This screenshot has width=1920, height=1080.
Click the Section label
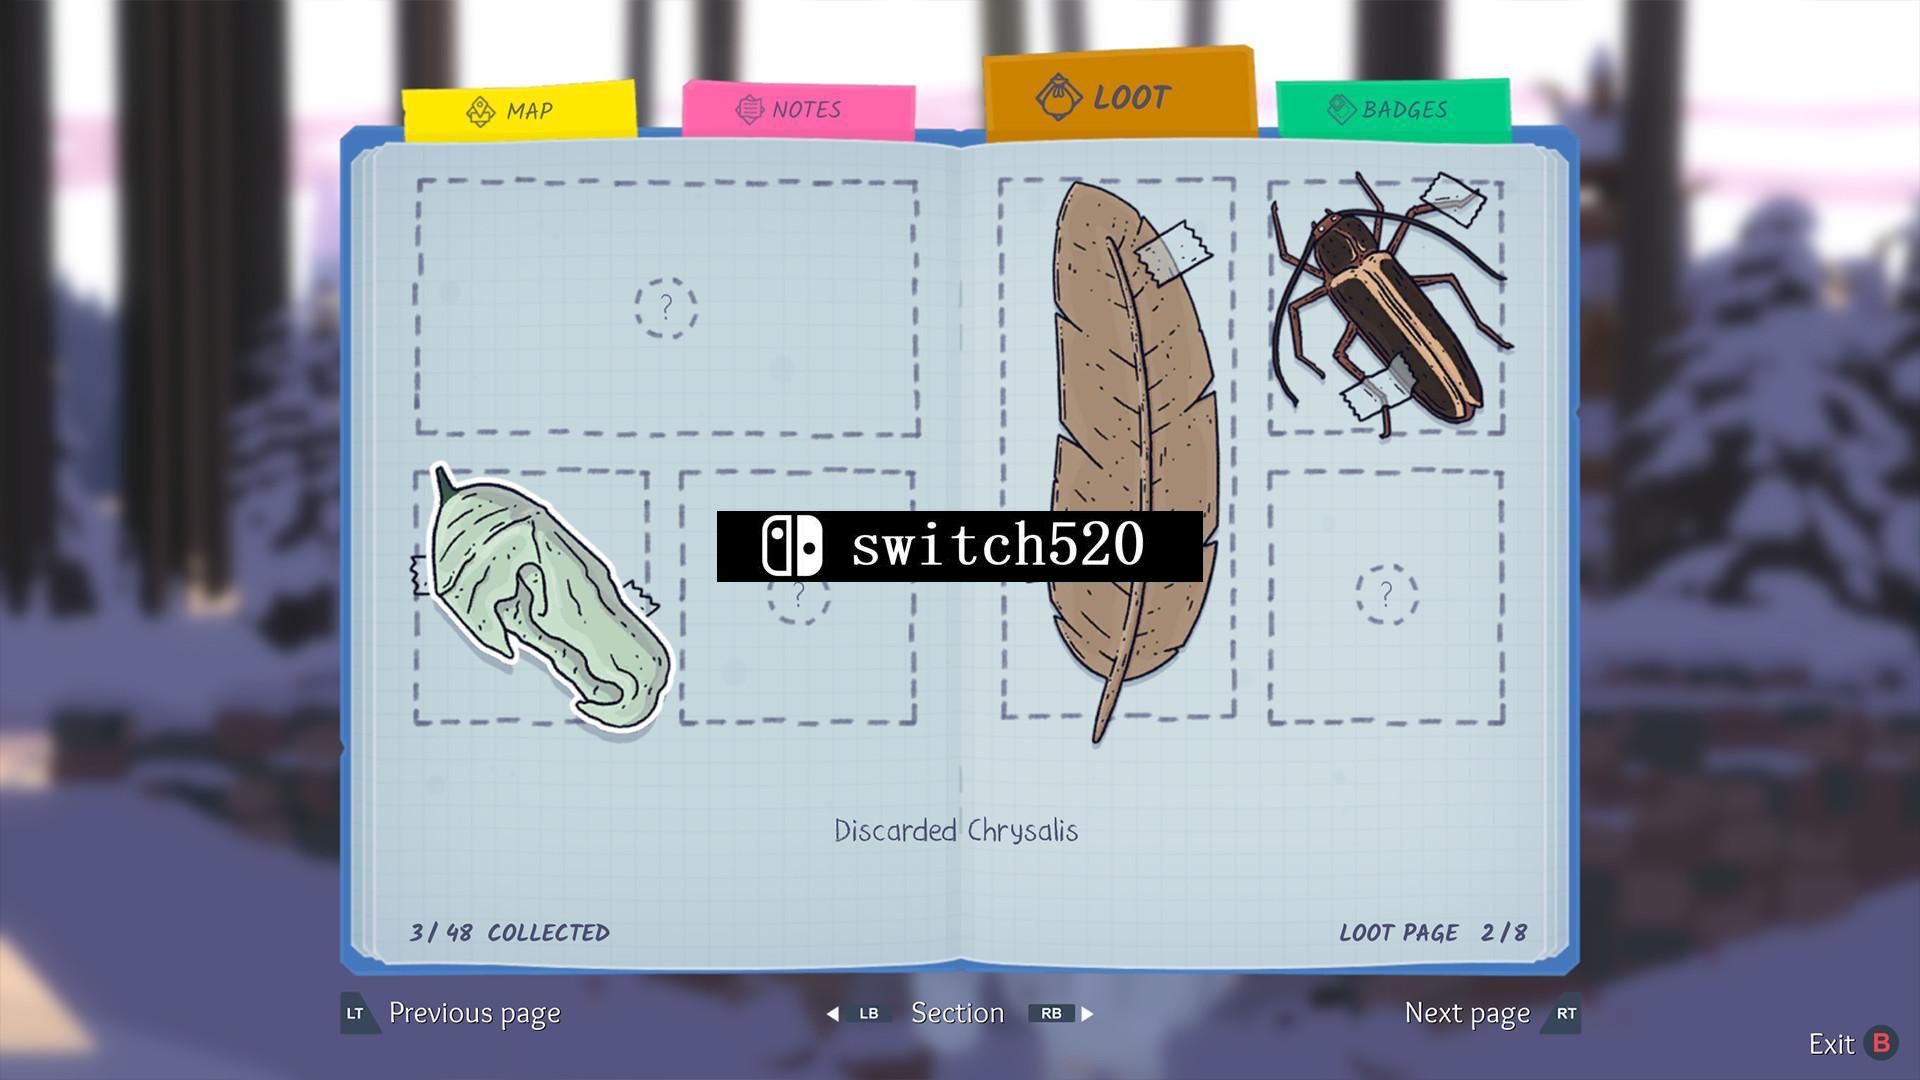pos(957,1012)
